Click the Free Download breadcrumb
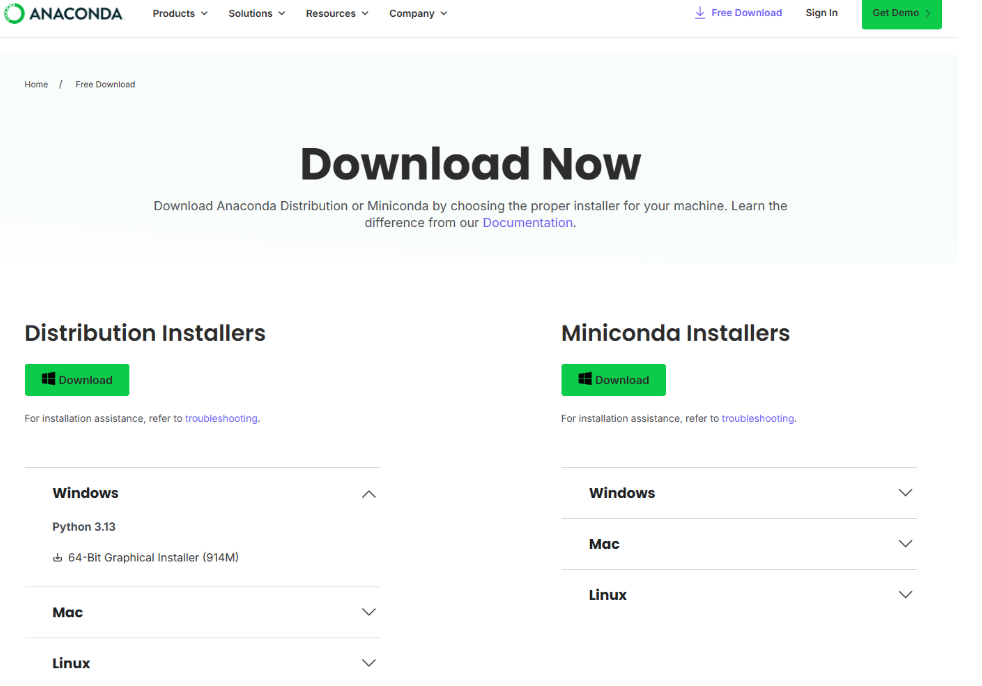The image size is (982, 686). tap(105, 84)
